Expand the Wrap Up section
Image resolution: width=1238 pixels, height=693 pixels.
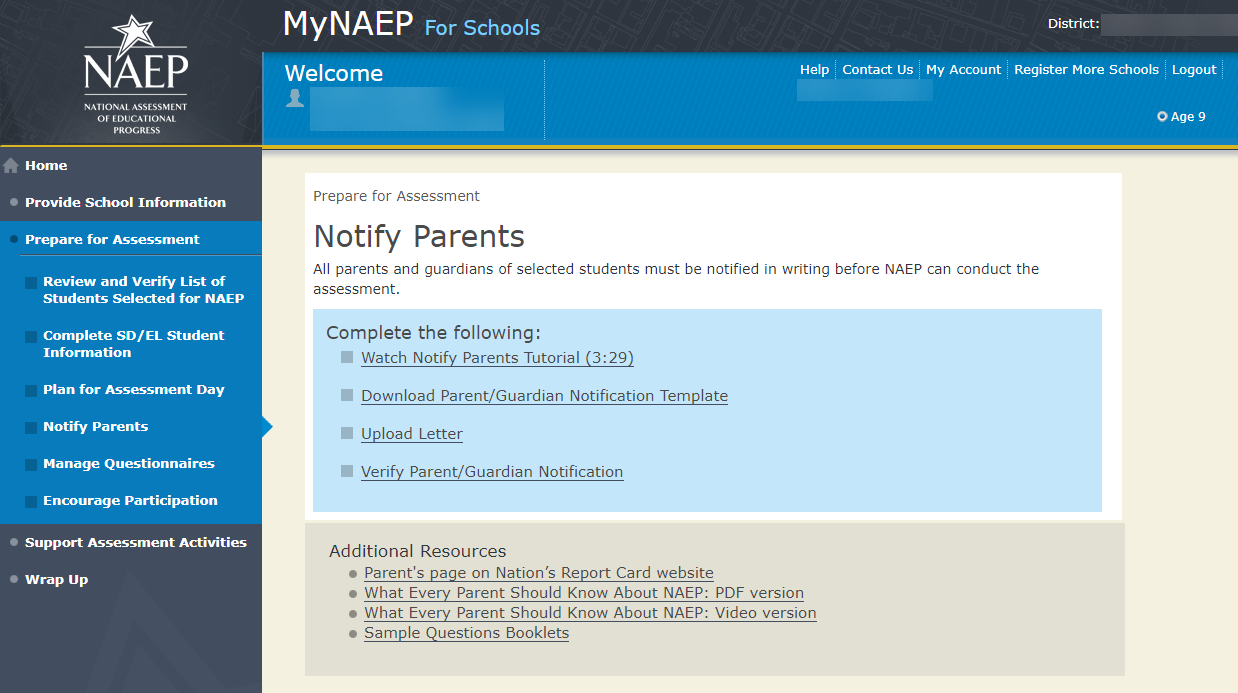coord(56,579)
